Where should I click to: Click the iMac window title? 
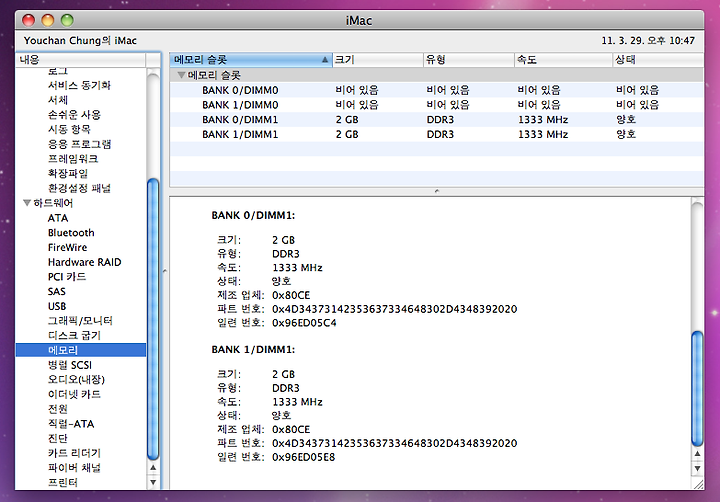[359, 21]
